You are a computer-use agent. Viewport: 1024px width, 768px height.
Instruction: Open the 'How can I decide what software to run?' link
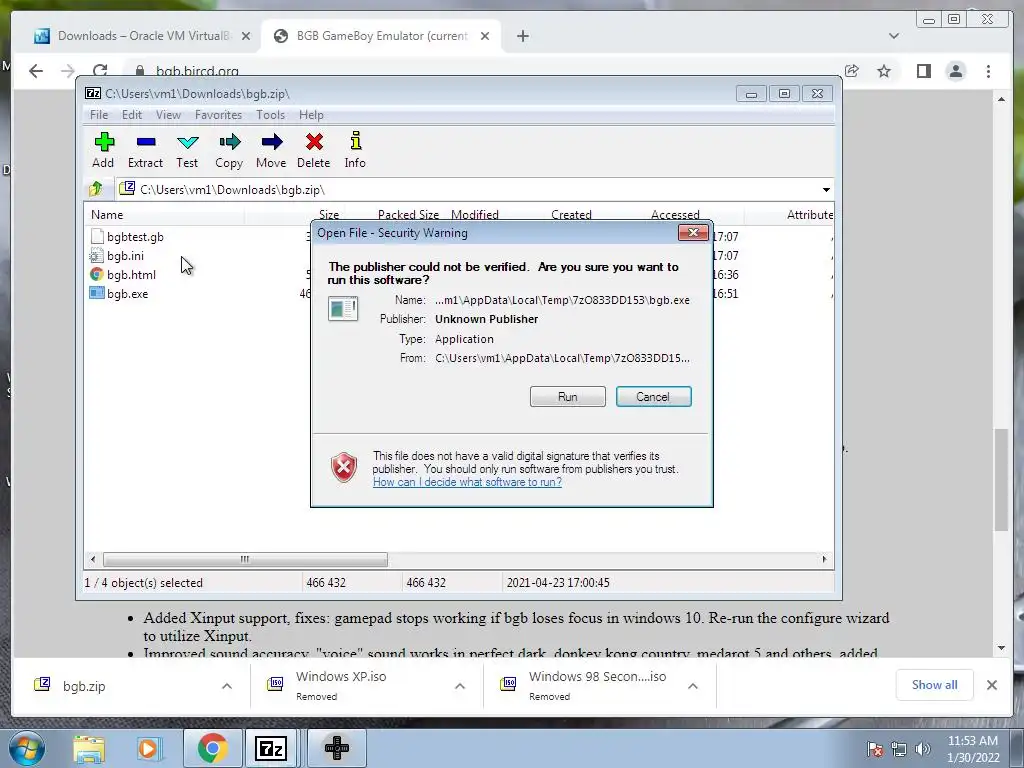pyautogui.click(x=467, y=482)
